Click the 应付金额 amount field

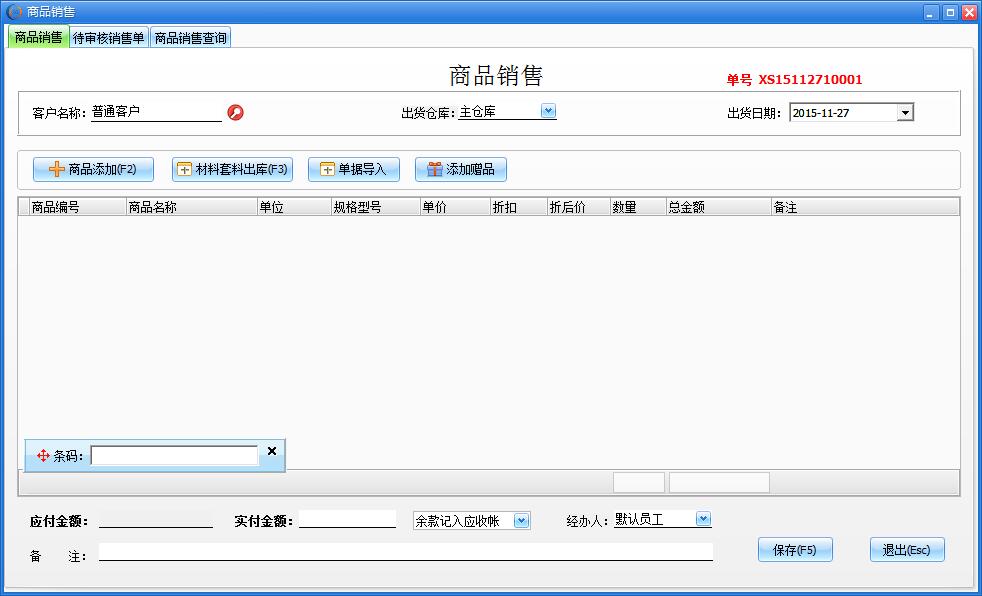156,519
